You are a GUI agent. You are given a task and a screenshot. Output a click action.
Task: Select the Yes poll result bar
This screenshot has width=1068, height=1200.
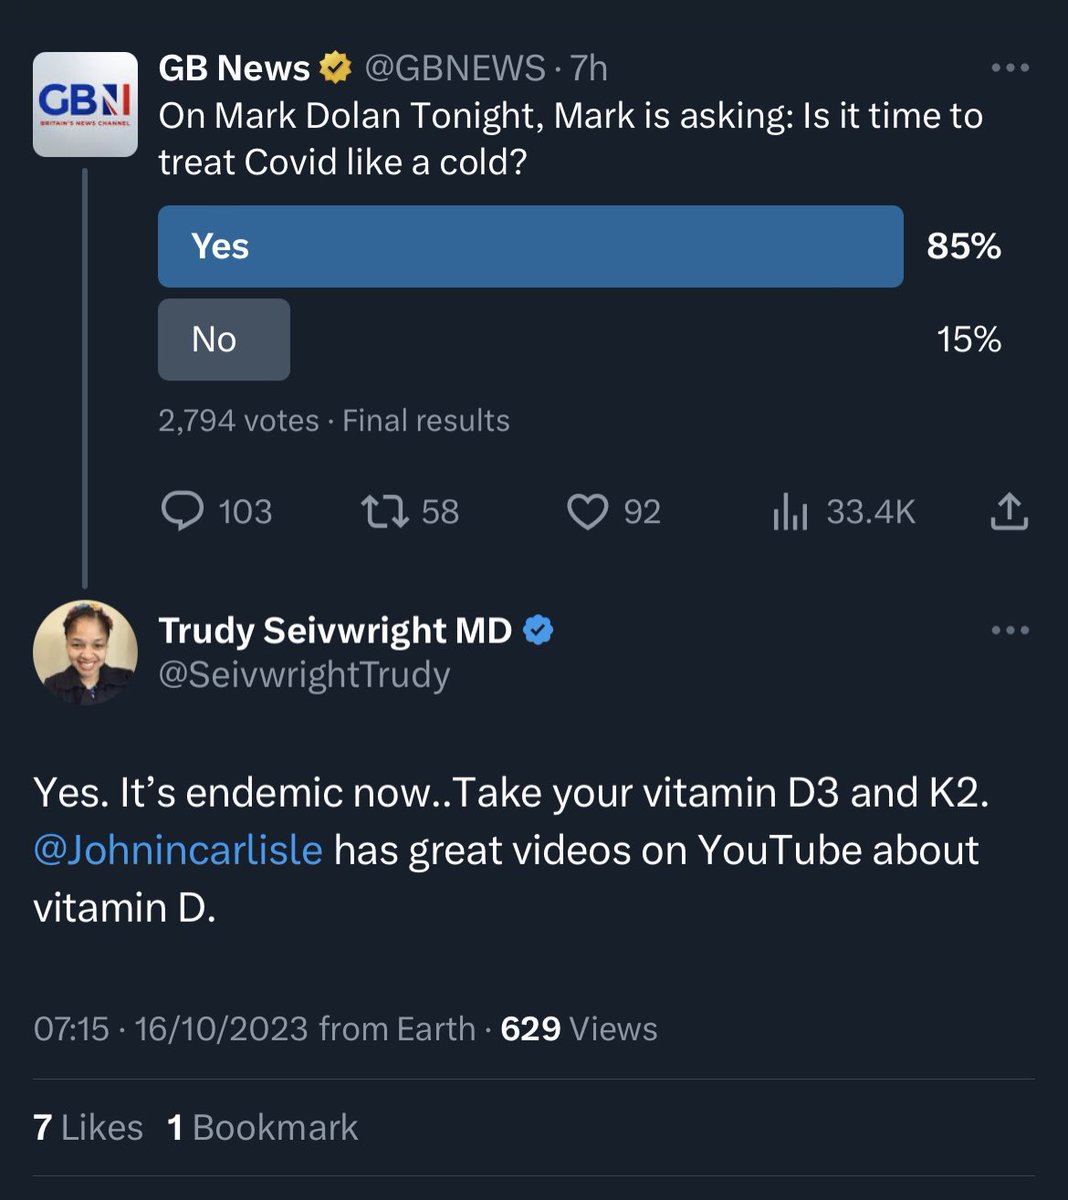click(x=530, y=246)
